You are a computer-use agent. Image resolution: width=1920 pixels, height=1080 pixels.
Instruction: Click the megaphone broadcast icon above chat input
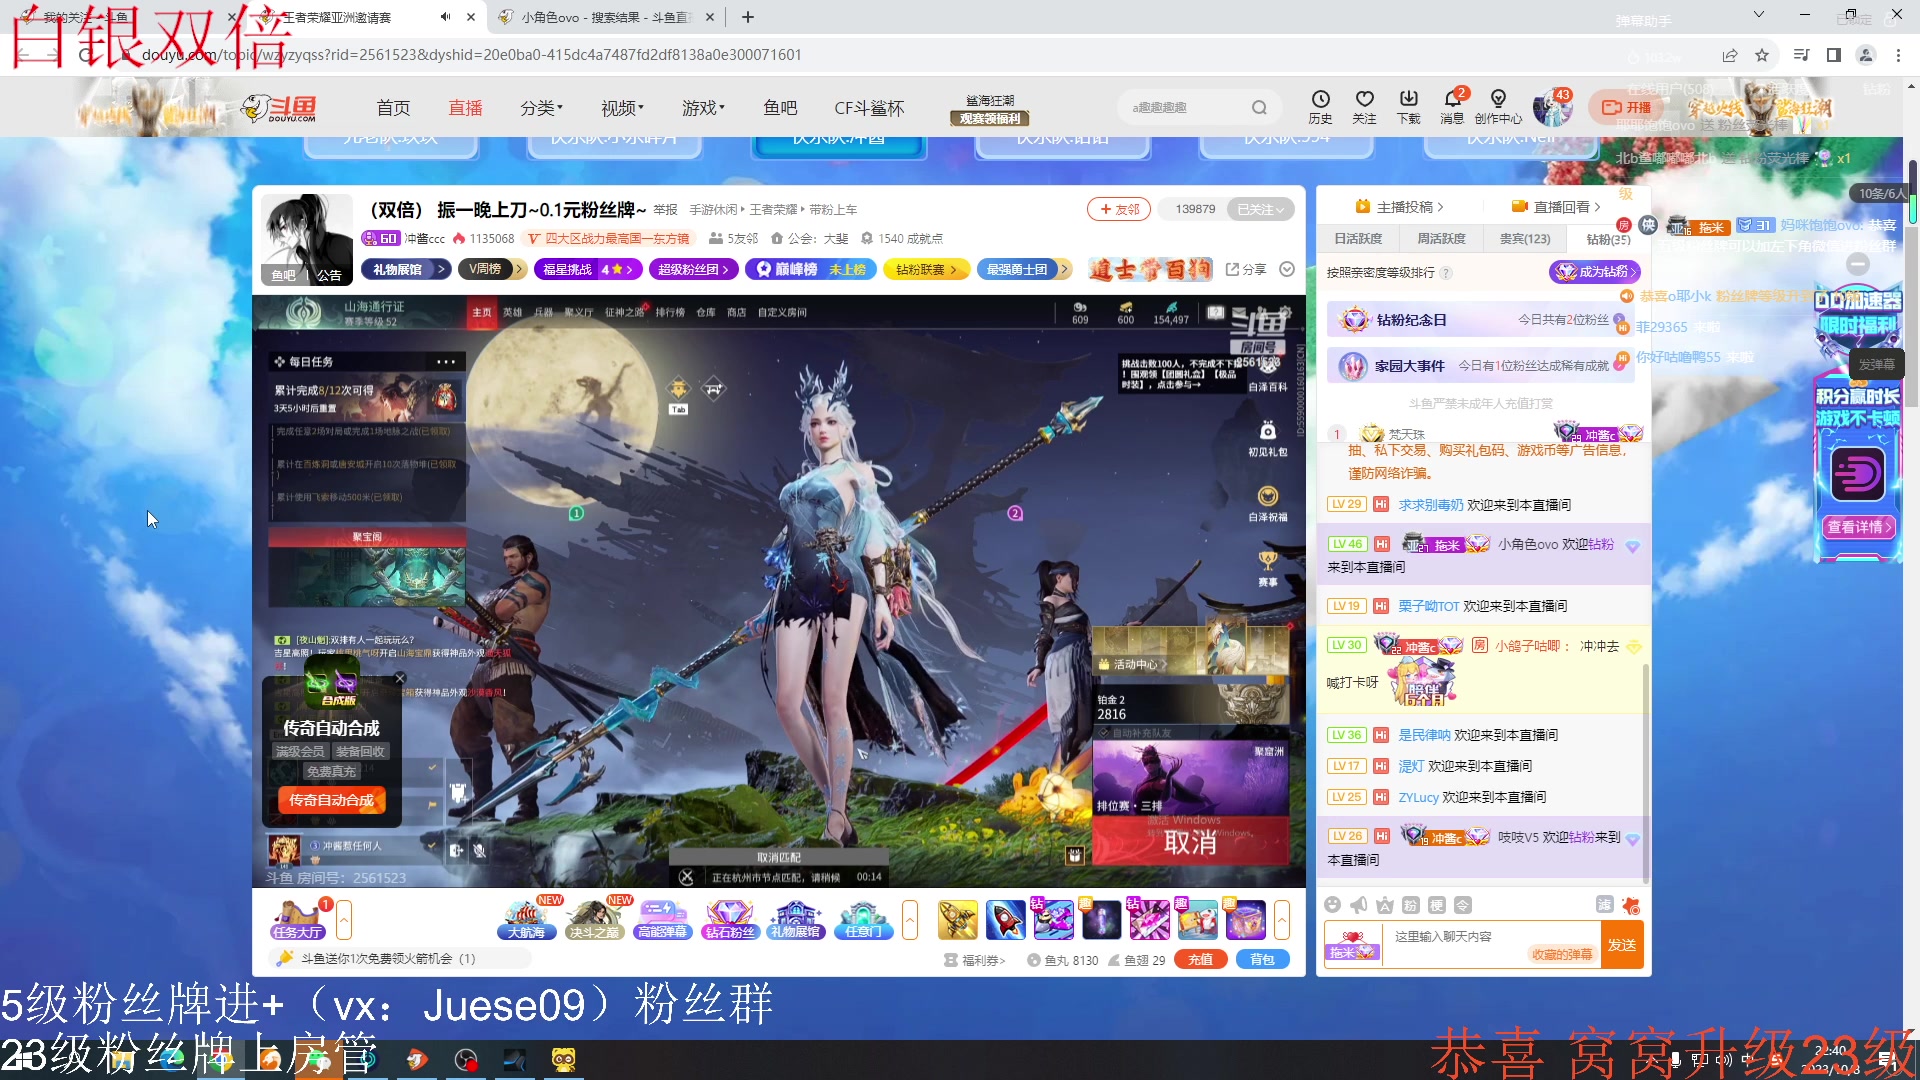(x=1358, y=904)
